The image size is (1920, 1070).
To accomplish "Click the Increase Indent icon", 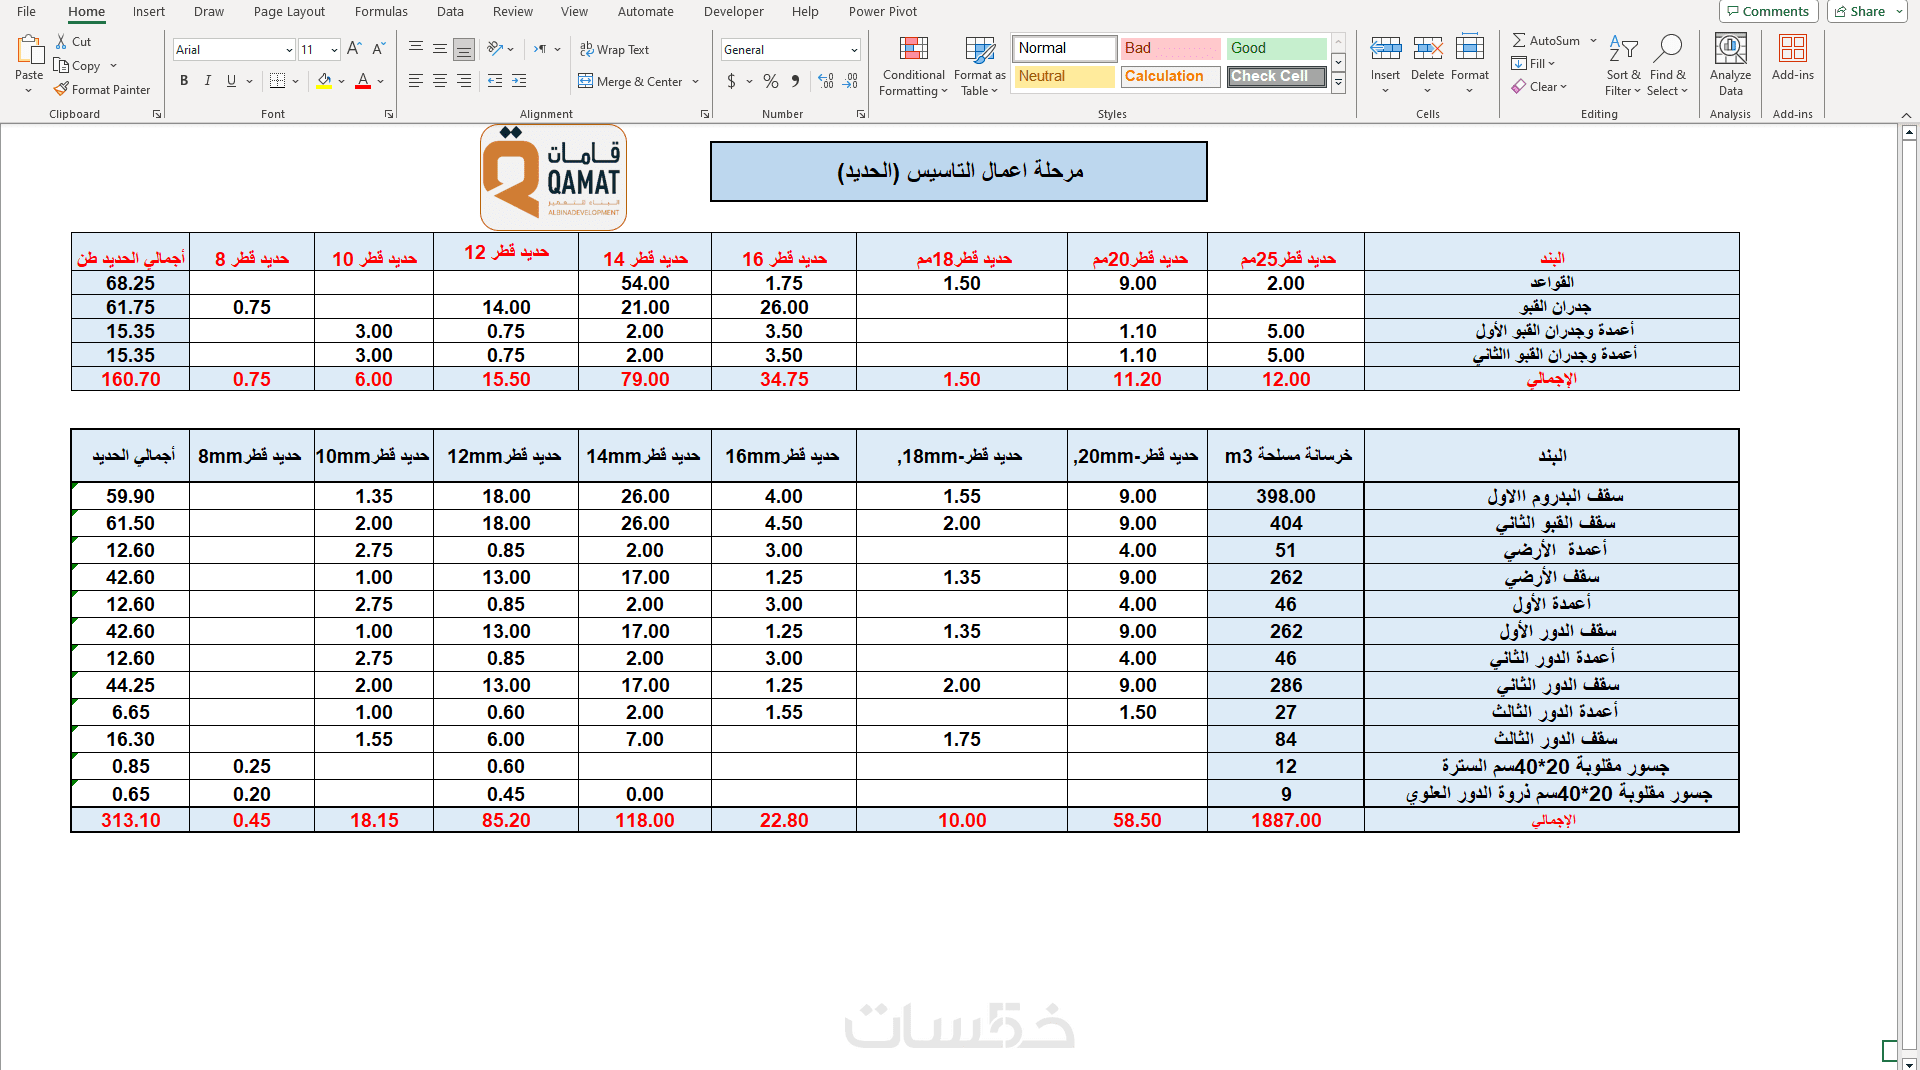I will click(x=519, y=81).
